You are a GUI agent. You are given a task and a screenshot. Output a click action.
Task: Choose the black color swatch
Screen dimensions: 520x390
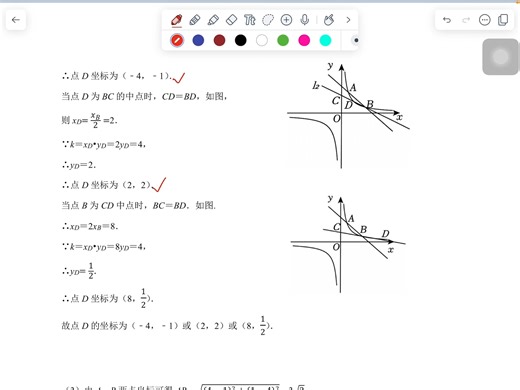pyautogui.click(x=241, y=40)
